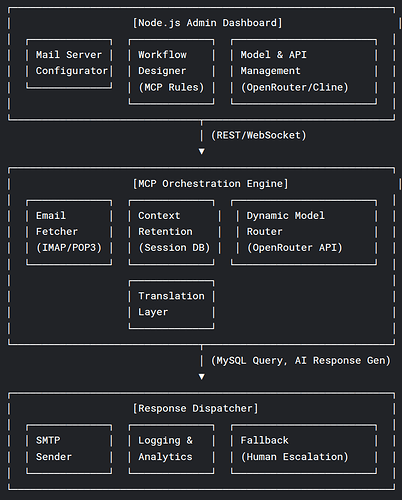Click the Model & API Management box
This screenshot has height=500, width=402.
coord(304,72)
